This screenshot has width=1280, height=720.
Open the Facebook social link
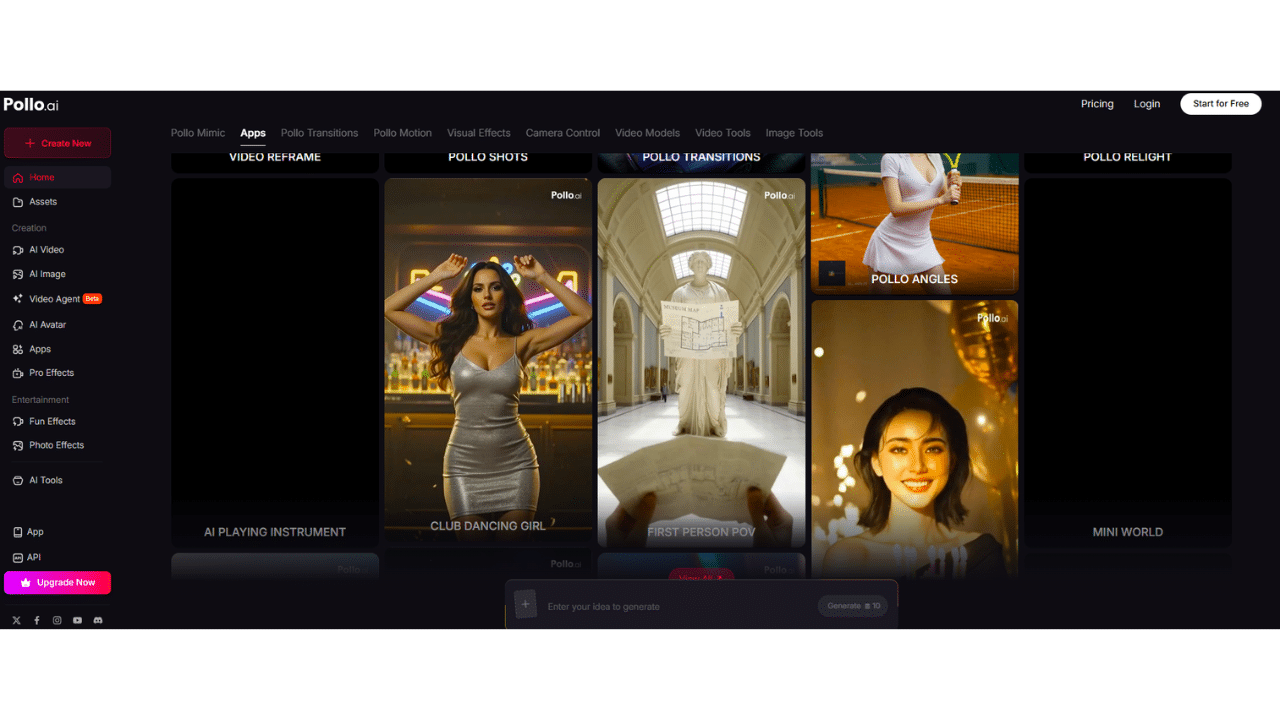pyautogui.click(x=37, y=621)
